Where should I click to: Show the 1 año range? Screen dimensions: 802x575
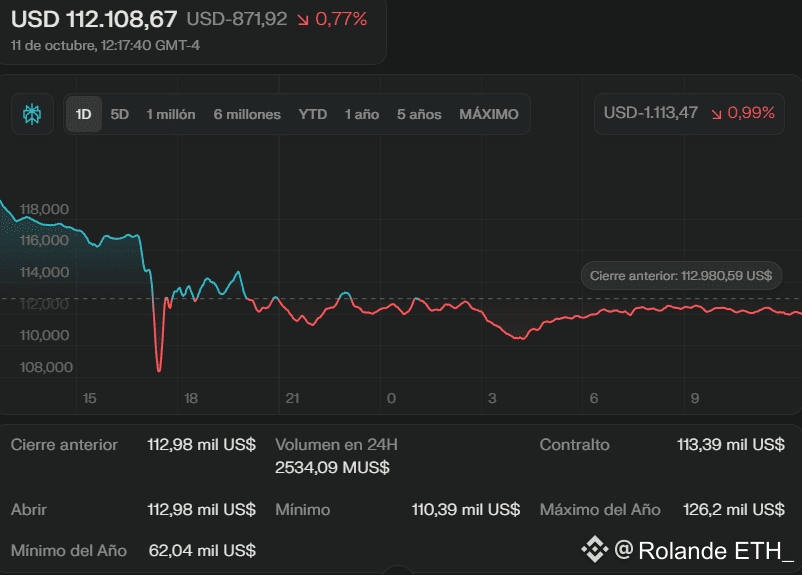pos(362,114)
